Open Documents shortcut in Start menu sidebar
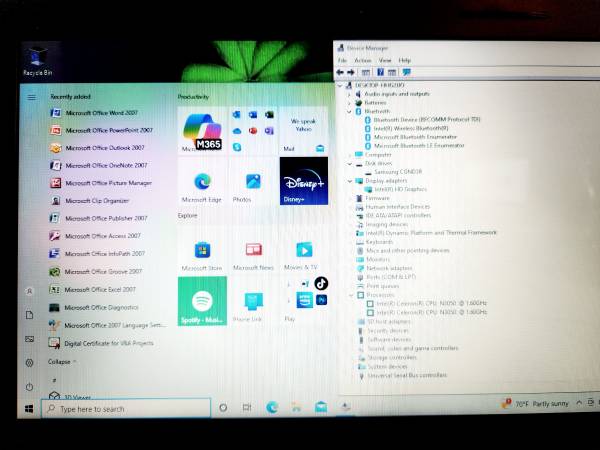The image size is (600, 450). [x=29, y=315]
